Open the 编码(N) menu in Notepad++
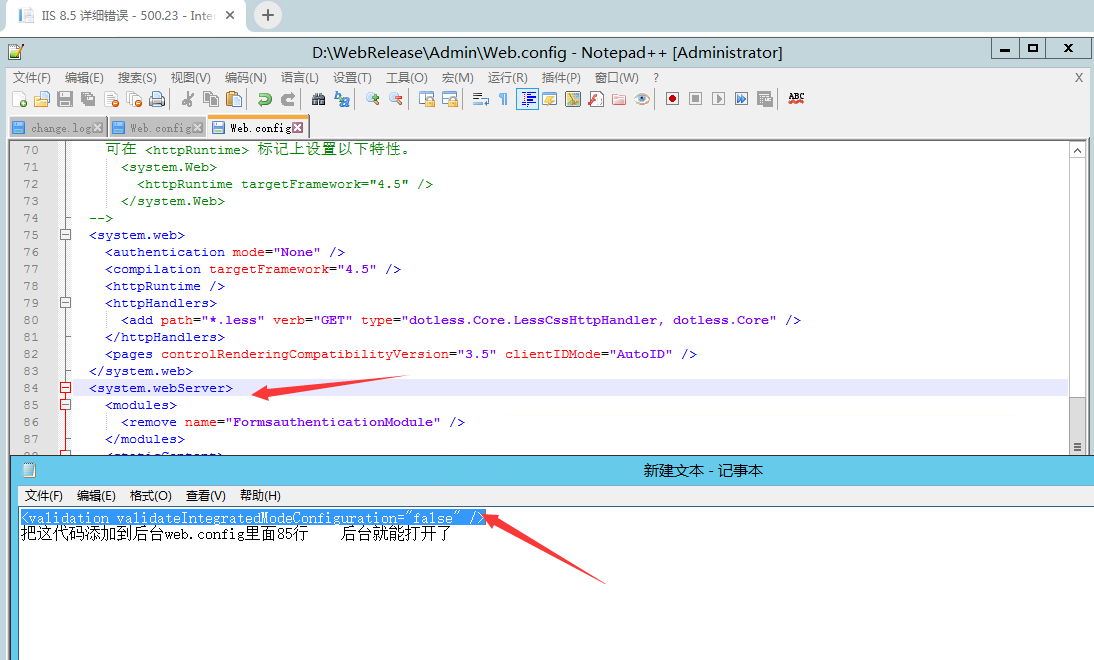The width and height of the screenshot is (1094, 660). (245, 77)
